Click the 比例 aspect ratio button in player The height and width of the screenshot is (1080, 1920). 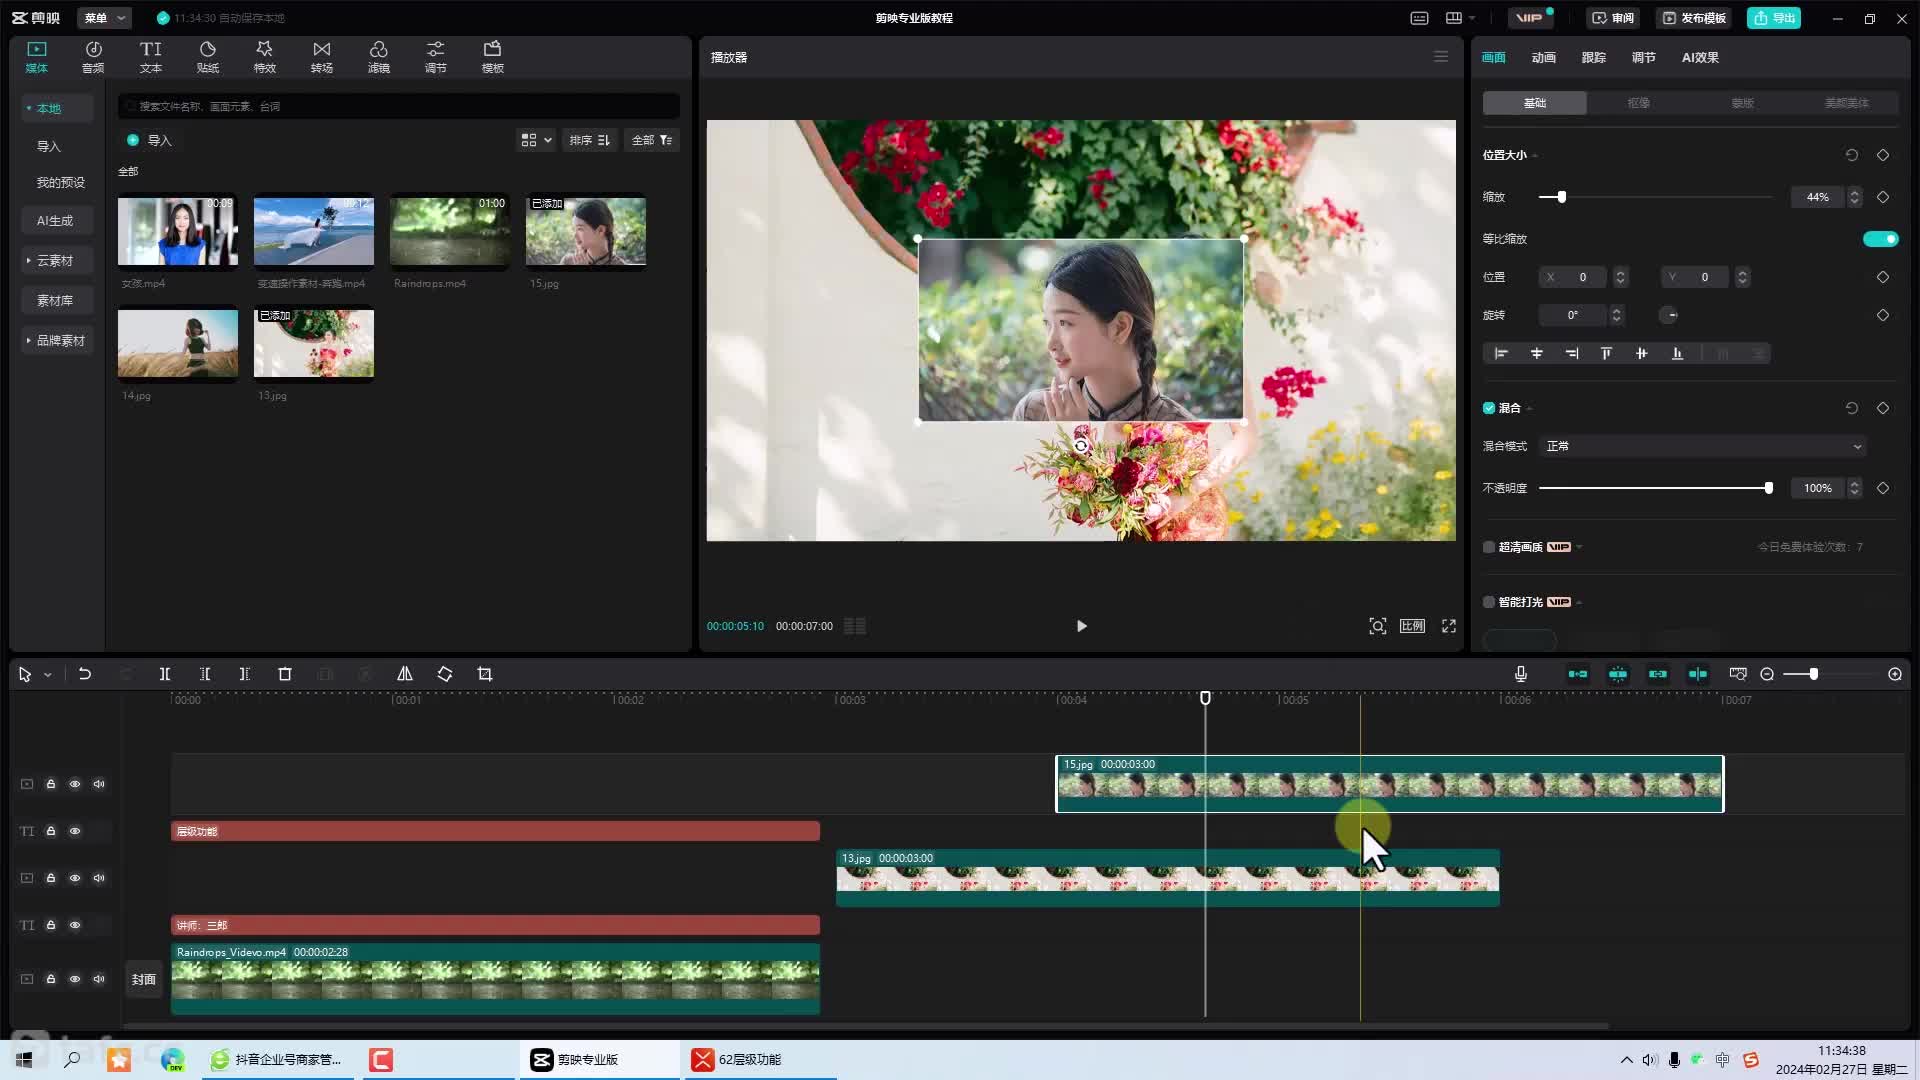1412,626
